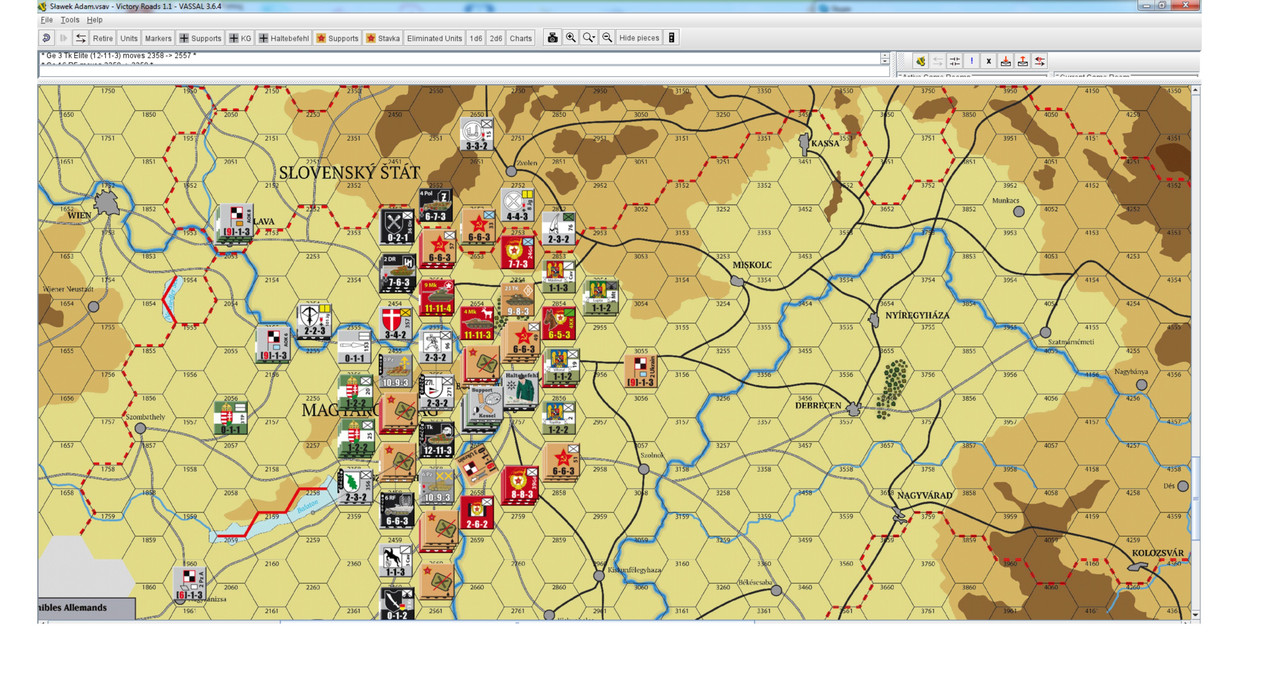Select the 0-1-1 Hungarian counter in hex 2056
Image resolution: width=1280 pixels, height=693 pixels.
[x=231, y=418]
